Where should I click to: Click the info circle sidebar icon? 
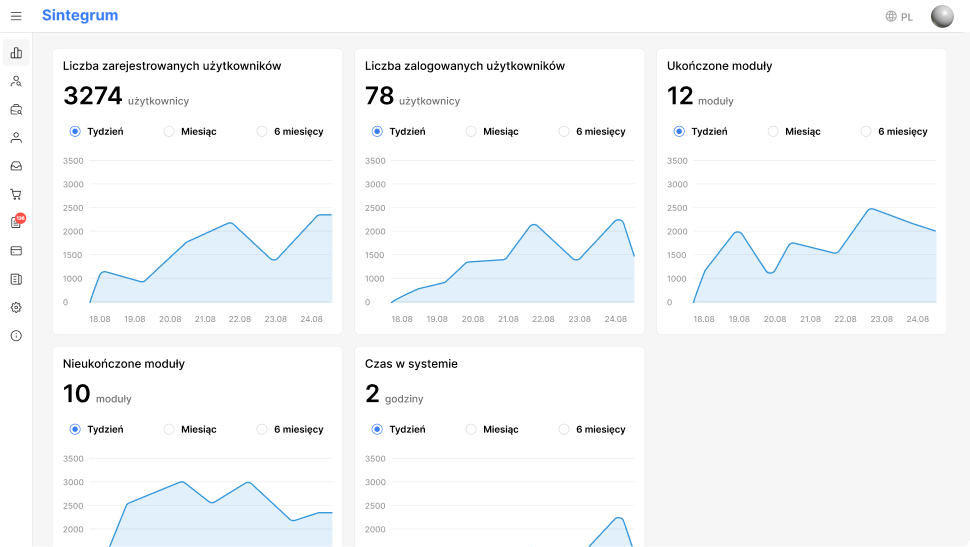click(x=16, y=336)
